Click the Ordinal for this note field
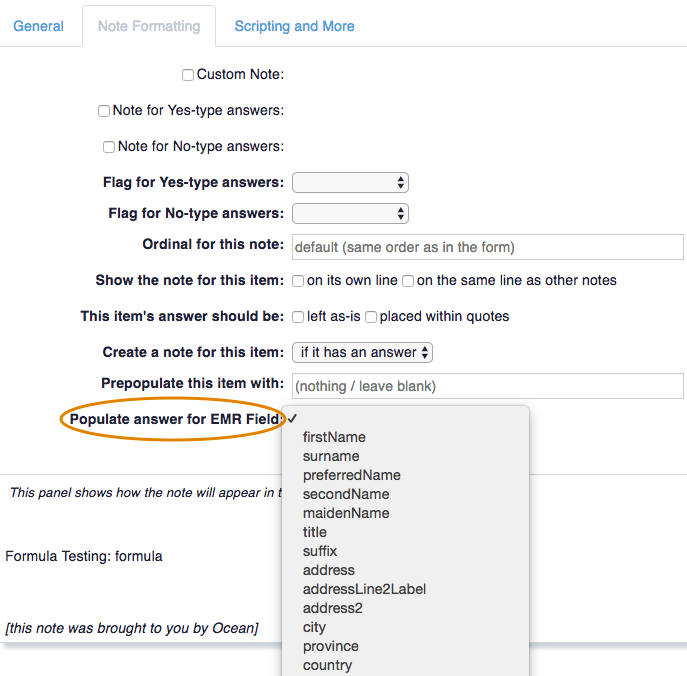Screen dimensions: 687x676 [x=487, y=247]
